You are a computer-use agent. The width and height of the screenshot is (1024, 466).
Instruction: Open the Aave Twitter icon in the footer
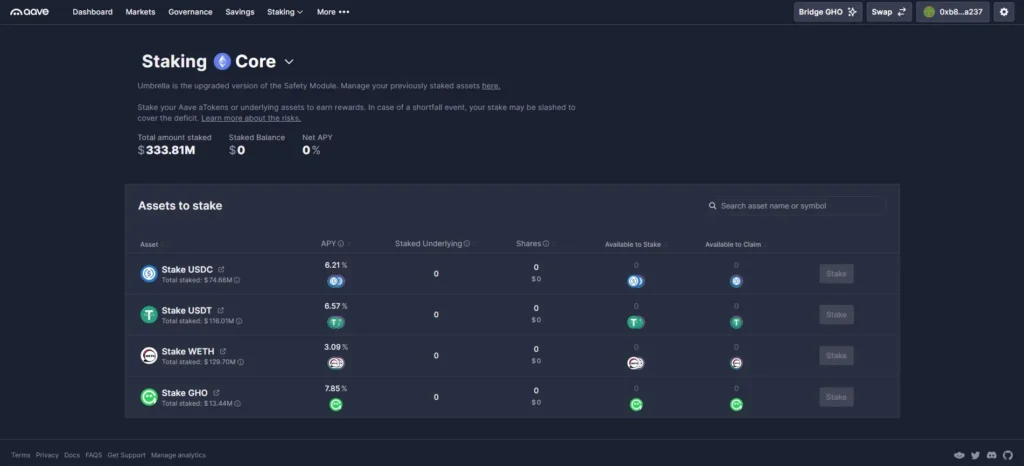click(x=976, y=455)
